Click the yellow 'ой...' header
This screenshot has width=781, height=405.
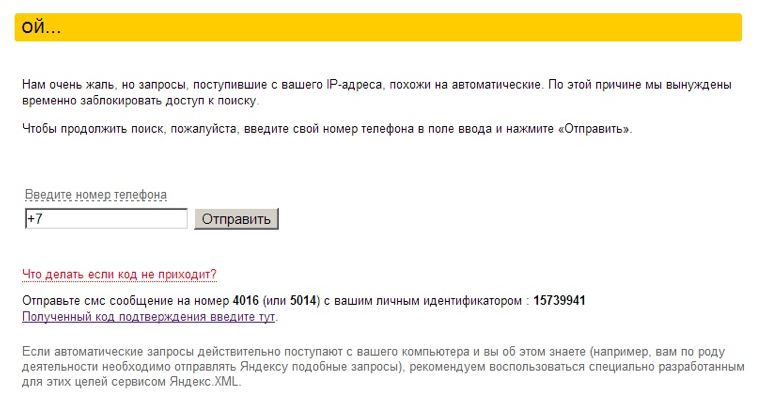[x=378, y=27]
